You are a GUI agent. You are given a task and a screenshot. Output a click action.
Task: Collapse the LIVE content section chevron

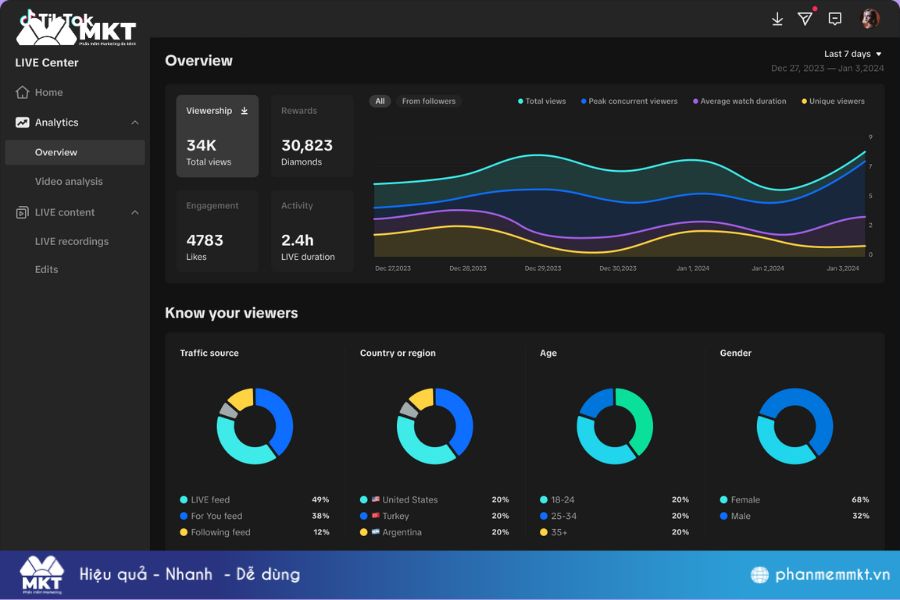pyautogui.click(x=135, y=213)
